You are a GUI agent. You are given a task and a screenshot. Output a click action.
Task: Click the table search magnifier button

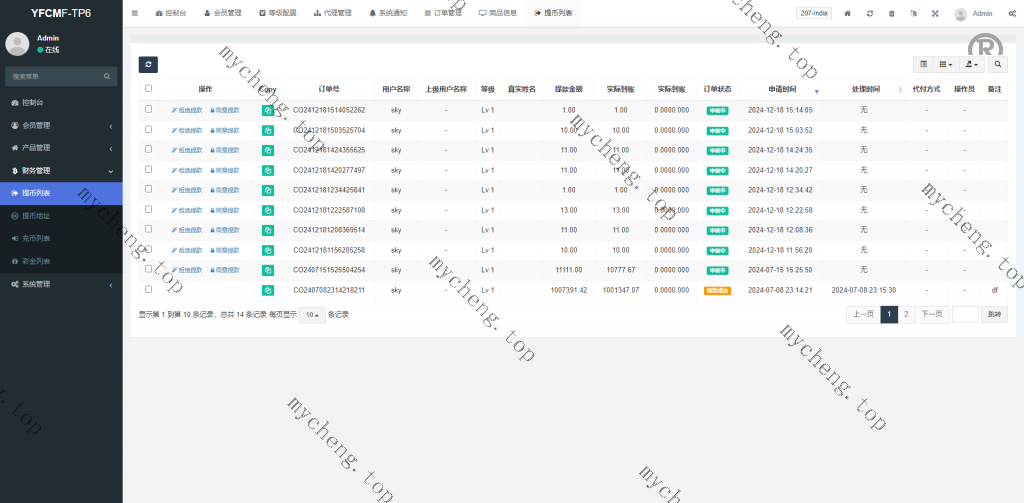coord(998,64)
